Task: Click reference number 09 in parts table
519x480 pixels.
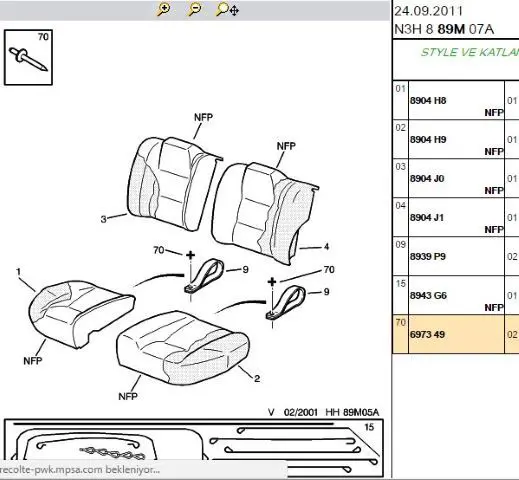Action: pyautogui.click(x=400, y=245)
